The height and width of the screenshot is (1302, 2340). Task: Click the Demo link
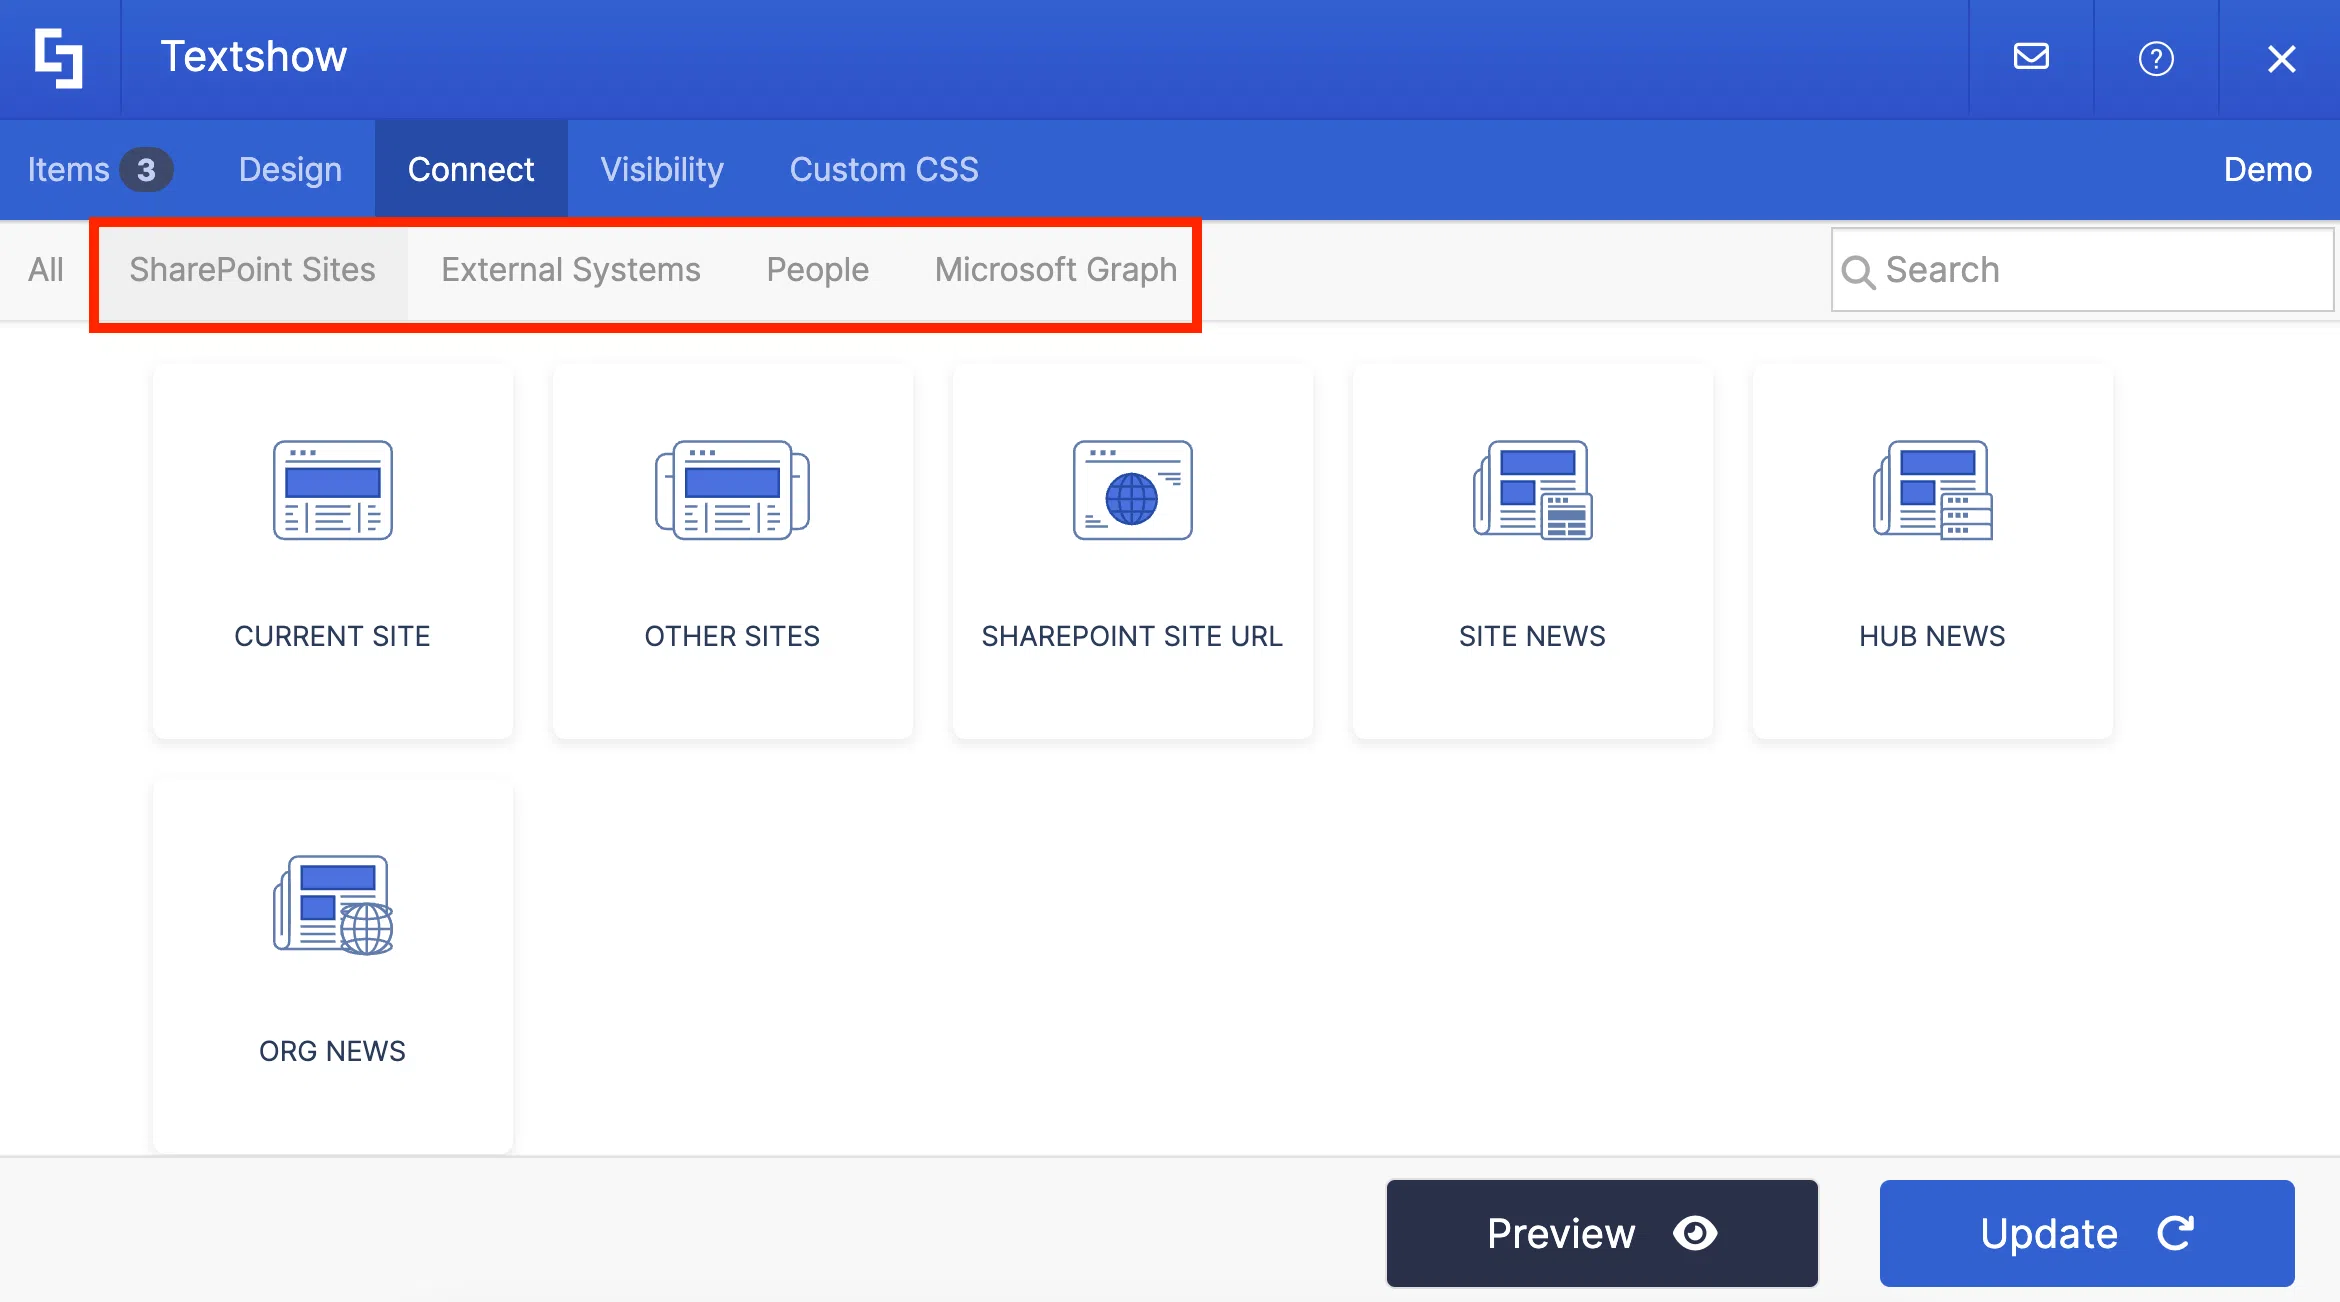pyautogui.click(x=2267, y=170)
